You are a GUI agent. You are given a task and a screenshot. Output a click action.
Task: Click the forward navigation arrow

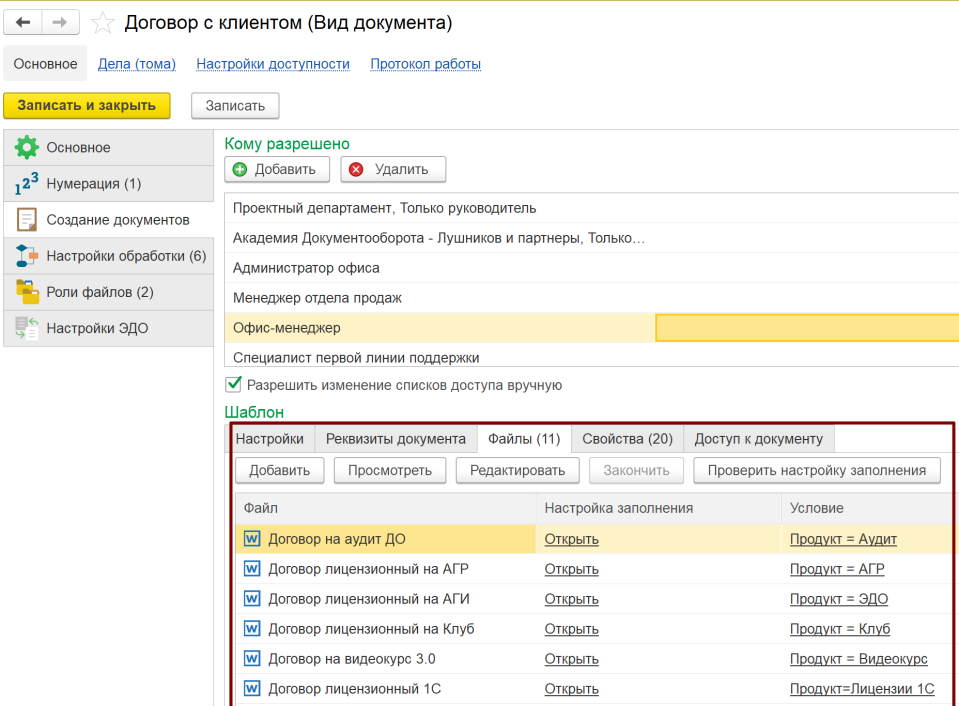click(60, 22)
